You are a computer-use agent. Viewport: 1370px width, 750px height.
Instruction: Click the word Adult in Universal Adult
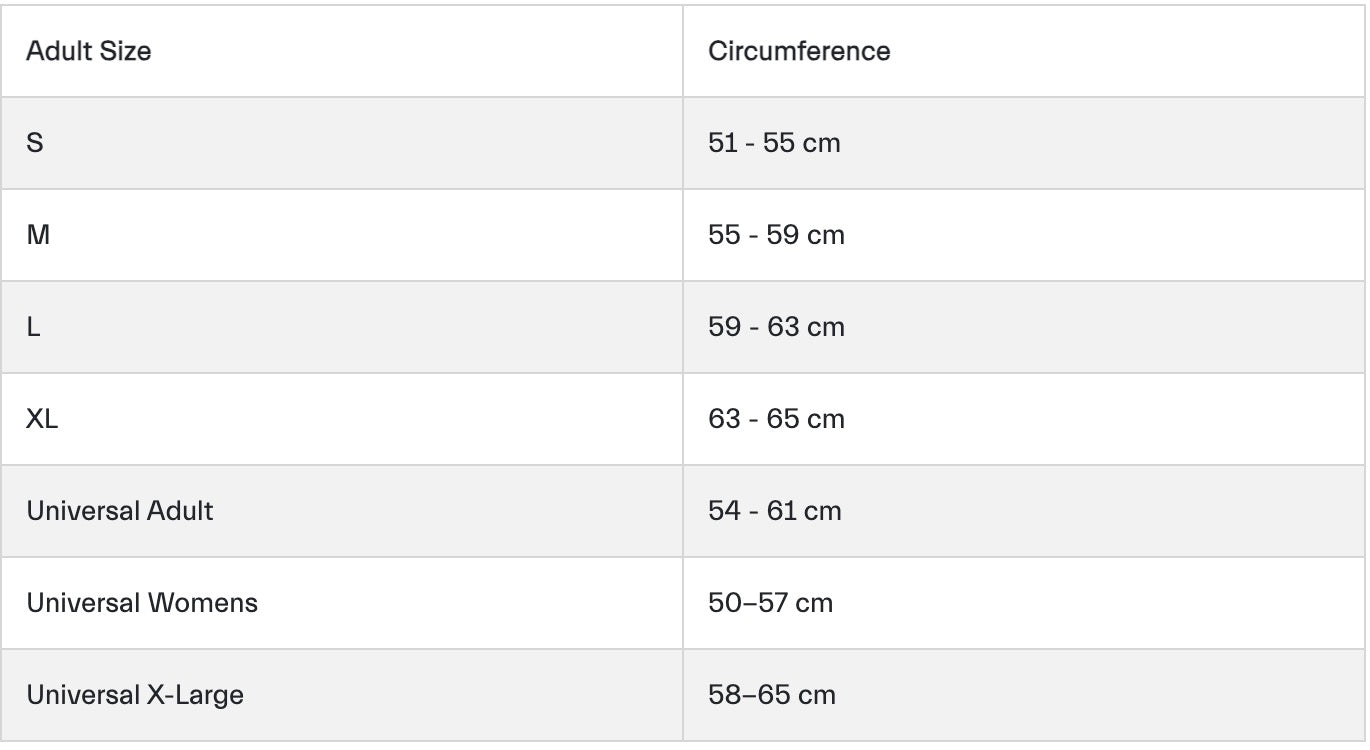pyautogui.click(x=180, y=511)
